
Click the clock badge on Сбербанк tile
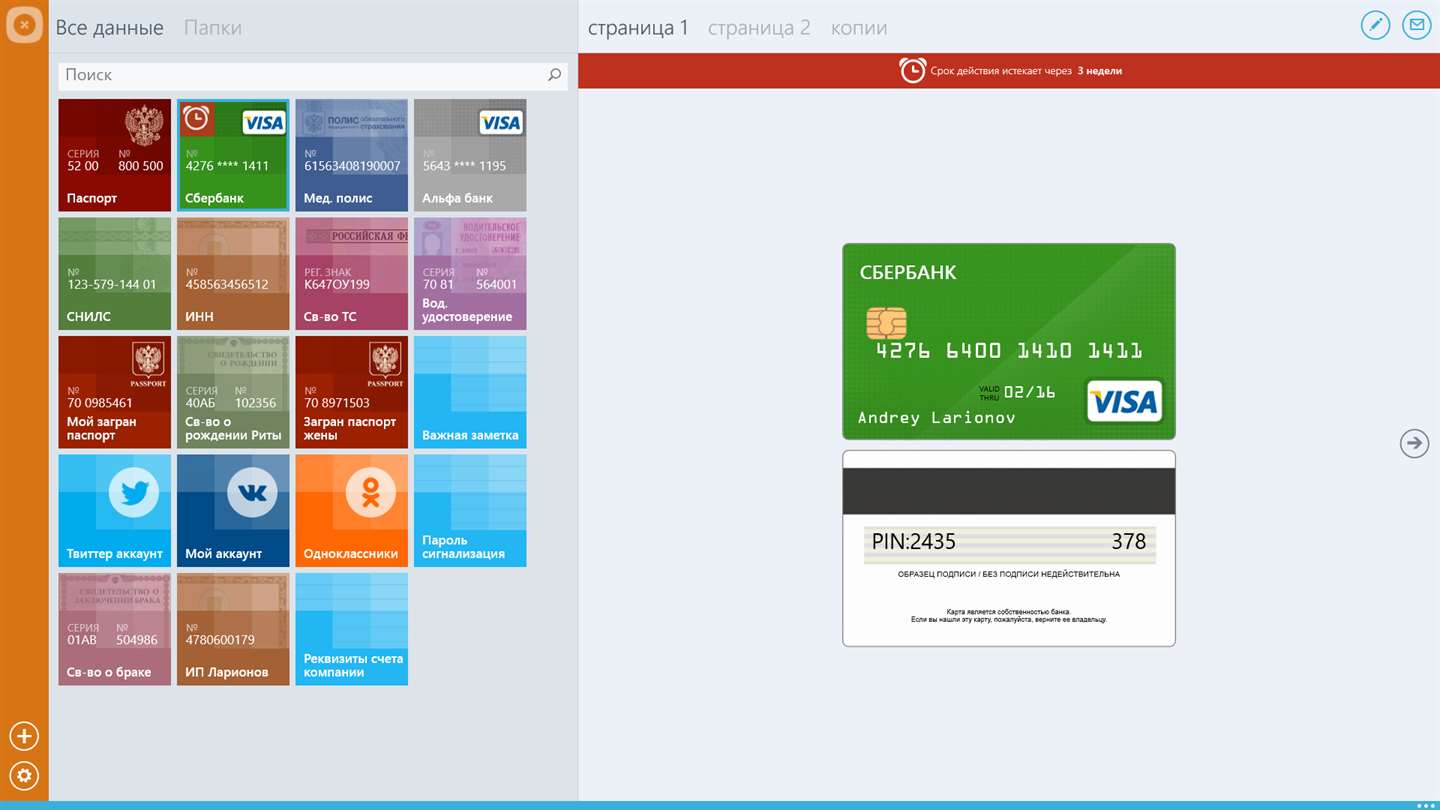point(196,118)
